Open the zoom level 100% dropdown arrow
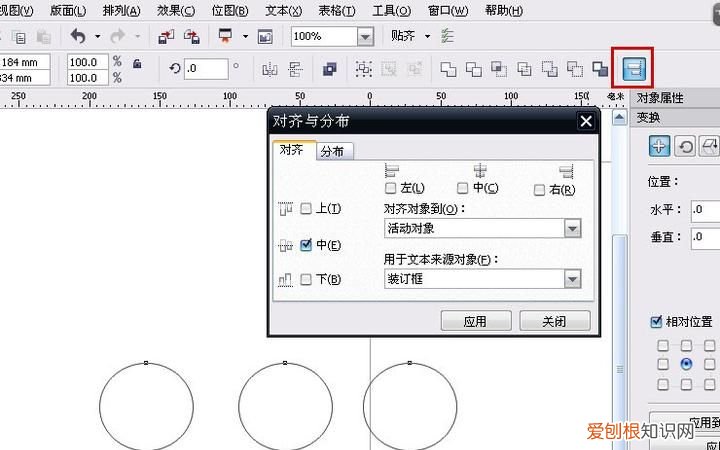 pos(366,36)
